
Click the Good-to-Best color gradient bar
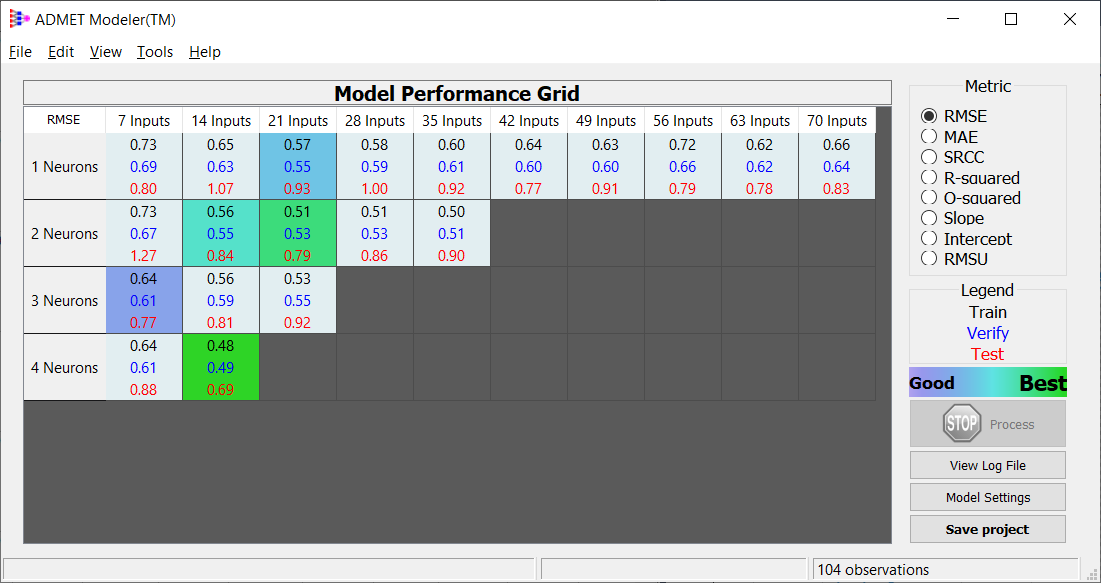tap(987, 383)
